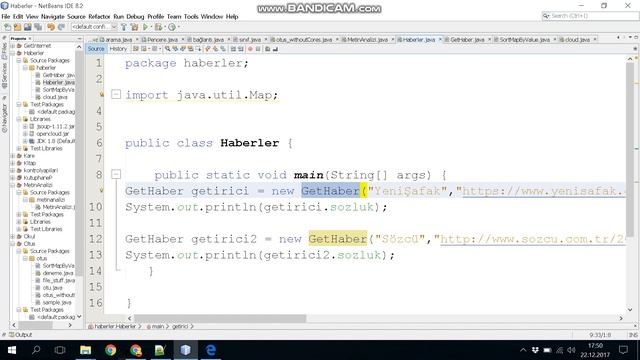This screenshot has height=360, width=640.
Task: Expand the Kitap project node
Action: (x=13, y=163)
